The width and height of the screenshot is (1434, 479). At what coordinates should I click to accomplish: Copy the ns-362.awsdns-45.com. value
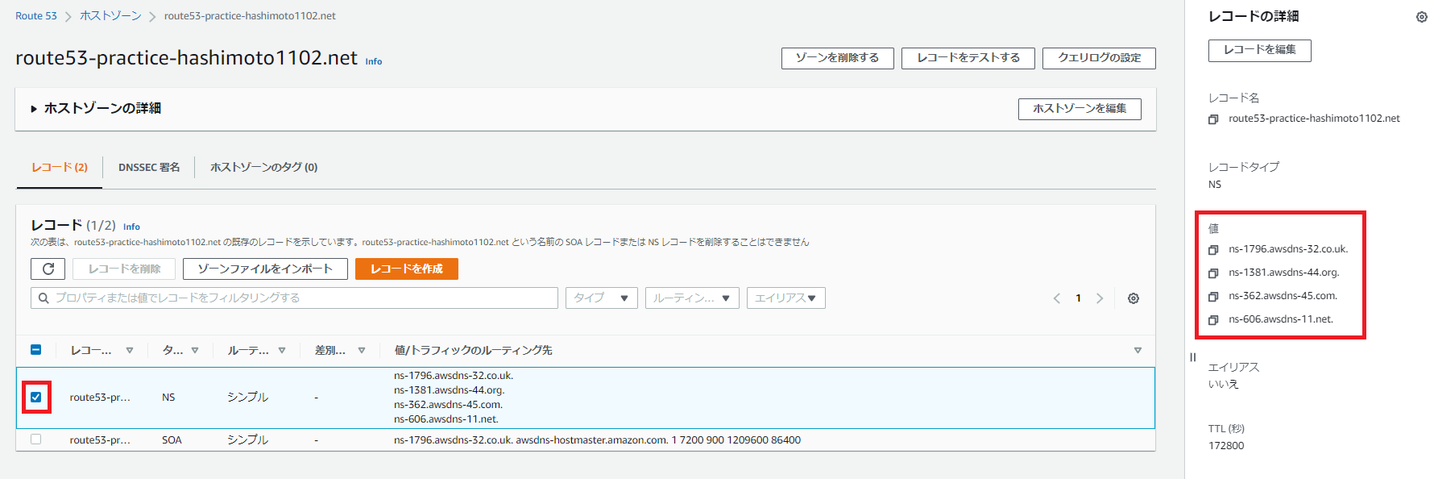tap(1213, 297)
